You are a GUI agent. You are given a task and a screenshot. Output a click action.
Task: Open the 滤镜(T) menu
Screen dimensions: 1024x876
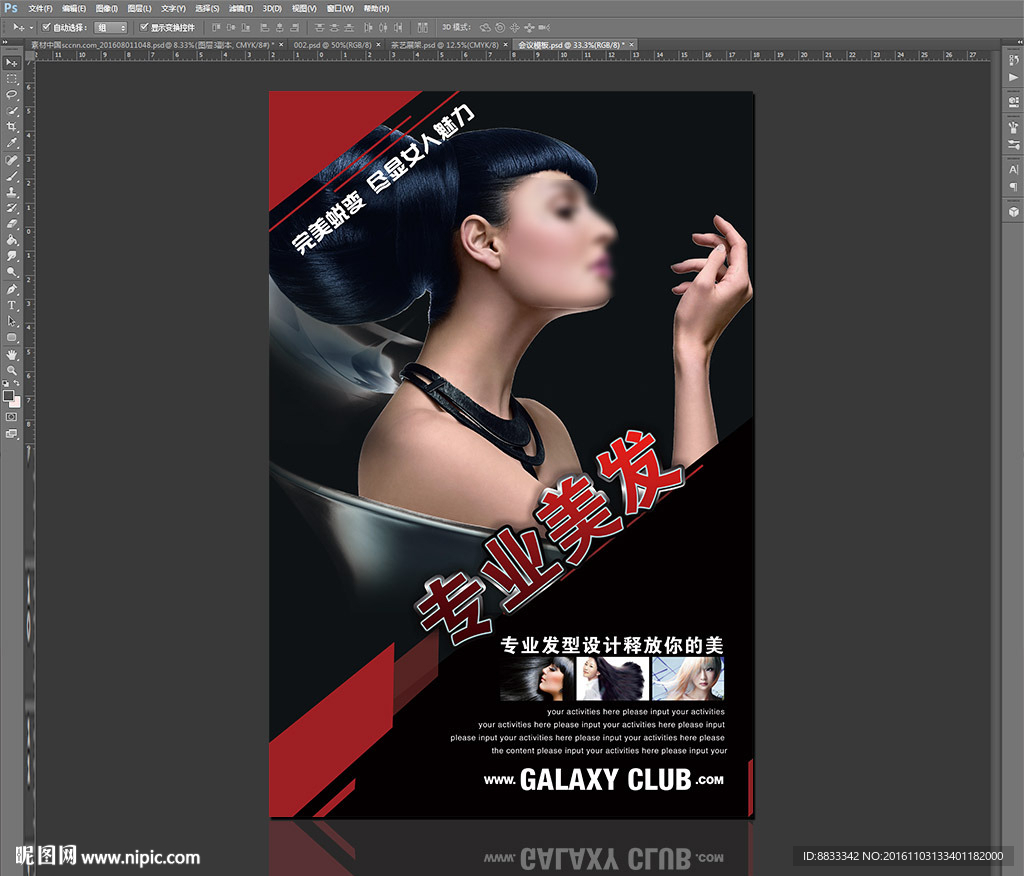(x=240, y=8)
